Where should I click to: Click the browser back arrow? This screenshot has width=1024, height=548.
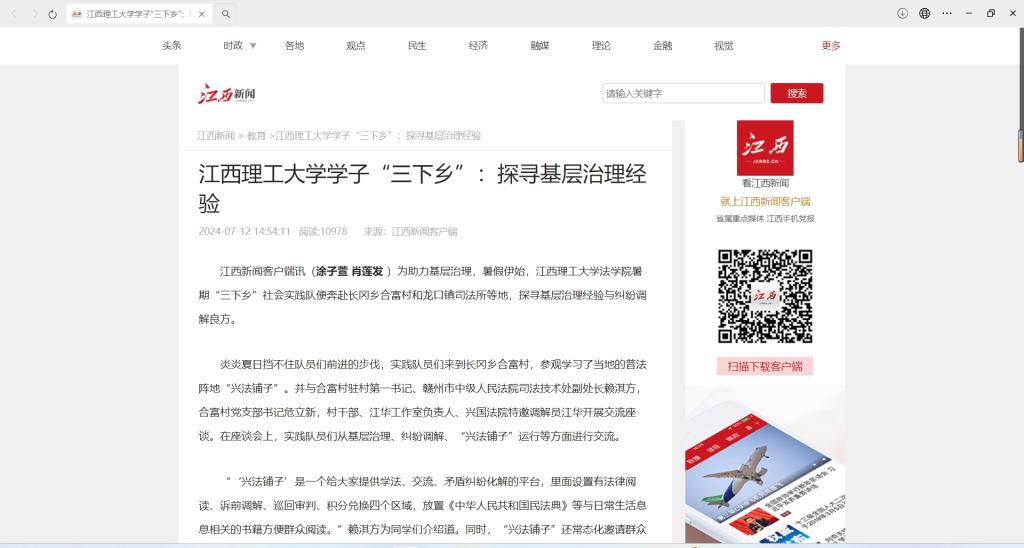(14, 14)
